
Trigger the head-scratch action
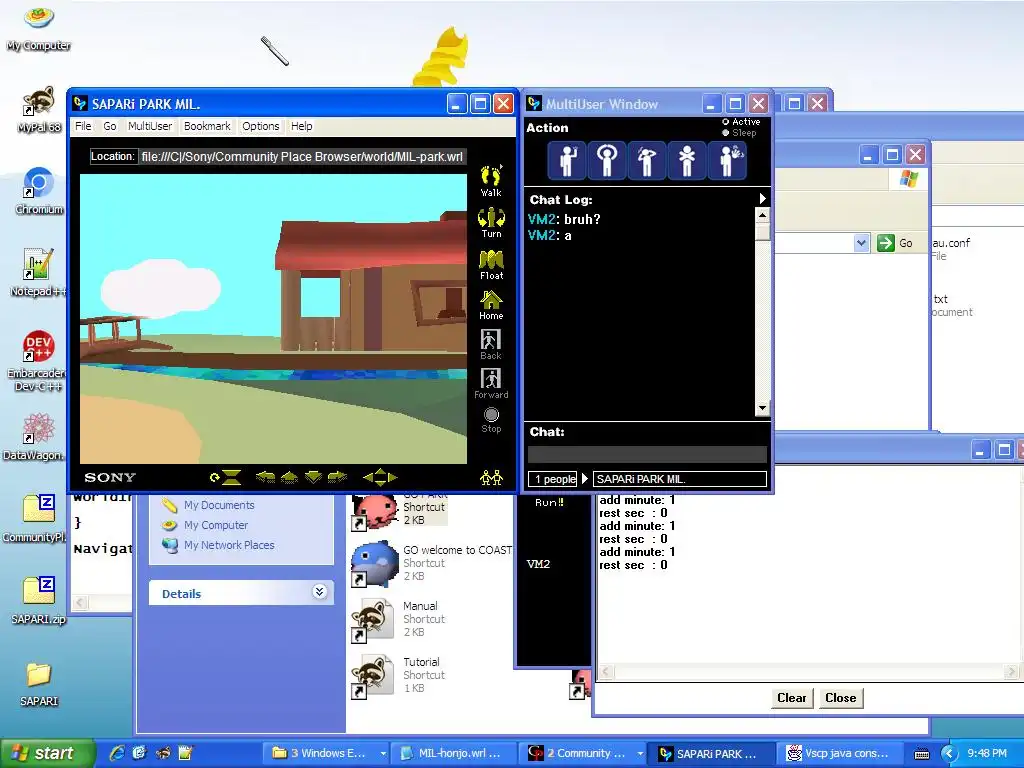[647, 160]
